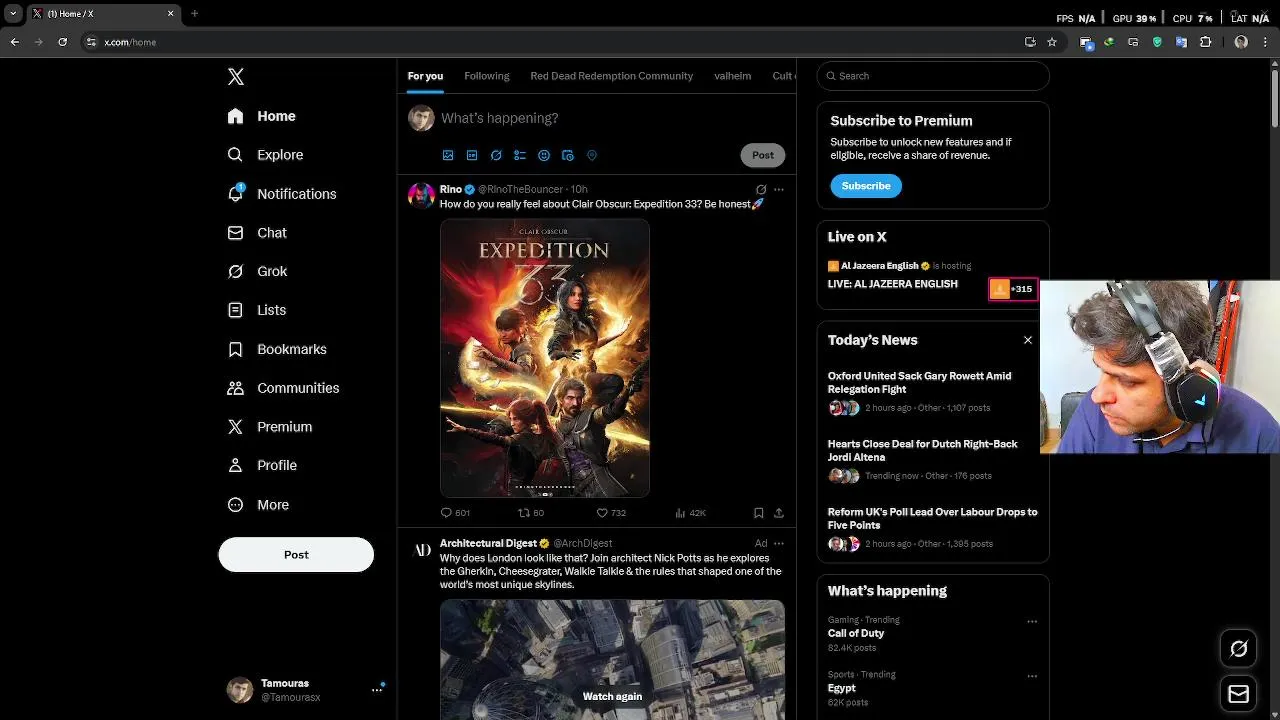Open more options for Call of Duty trend

1032,621
